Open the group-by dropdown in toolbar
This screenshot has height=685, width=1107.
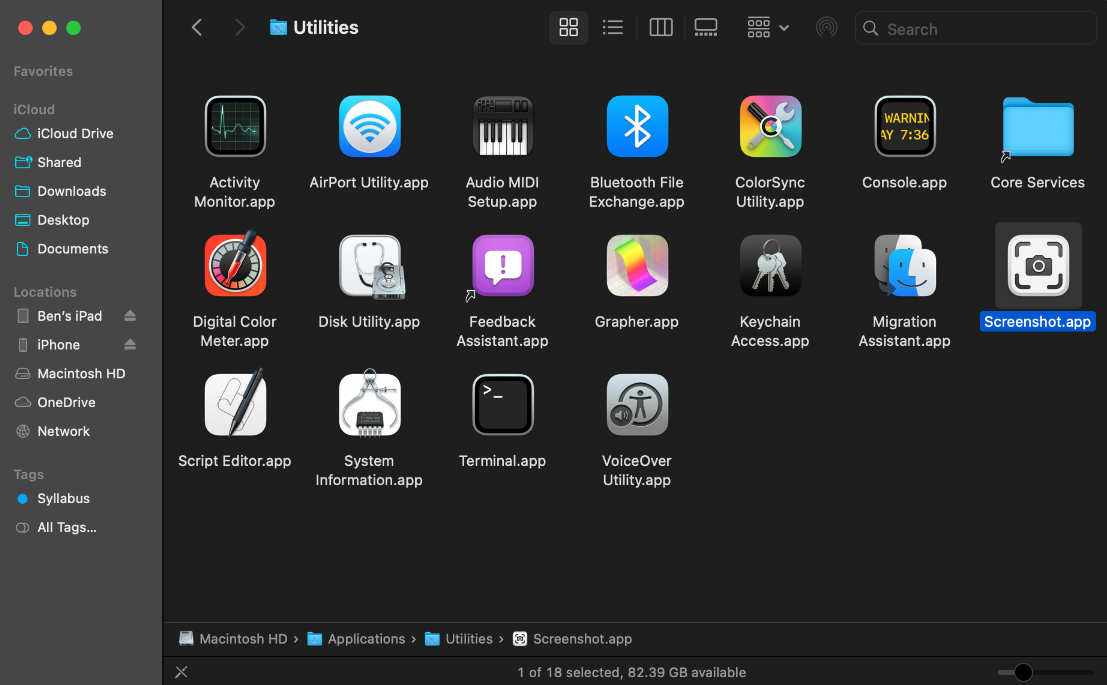768,28
